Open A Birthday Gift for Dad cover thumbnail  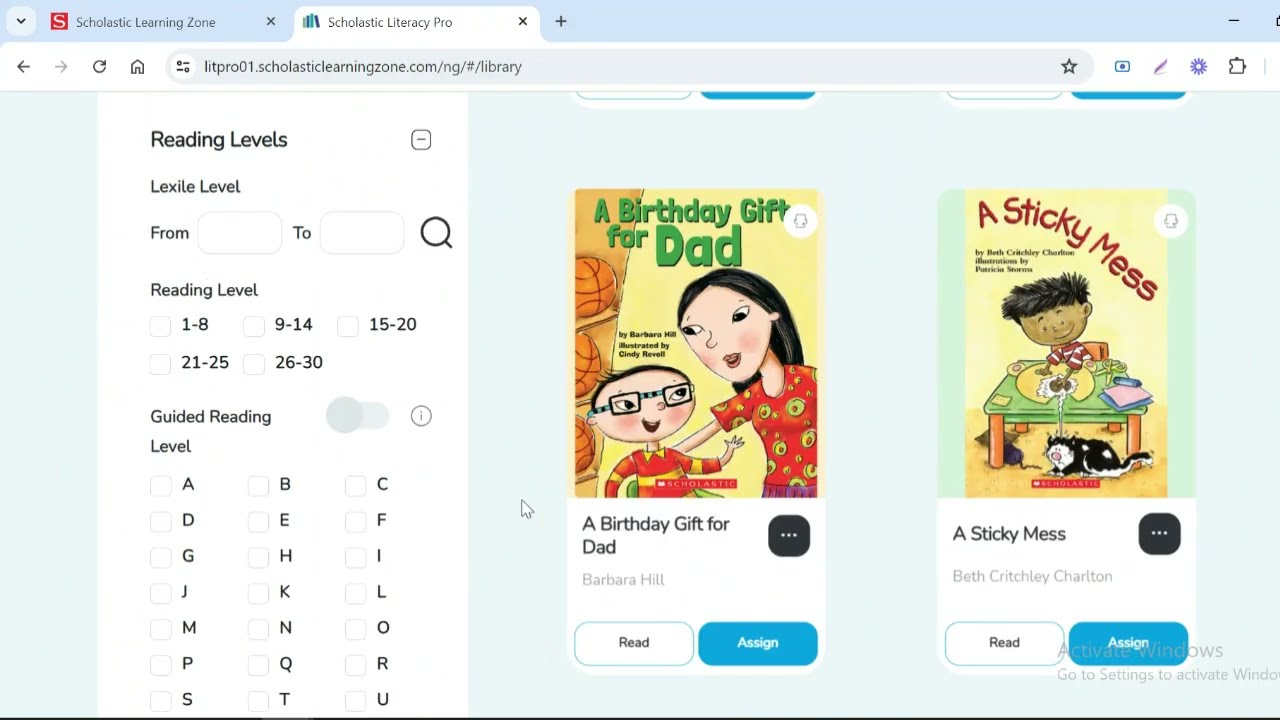tap(696, 343)
